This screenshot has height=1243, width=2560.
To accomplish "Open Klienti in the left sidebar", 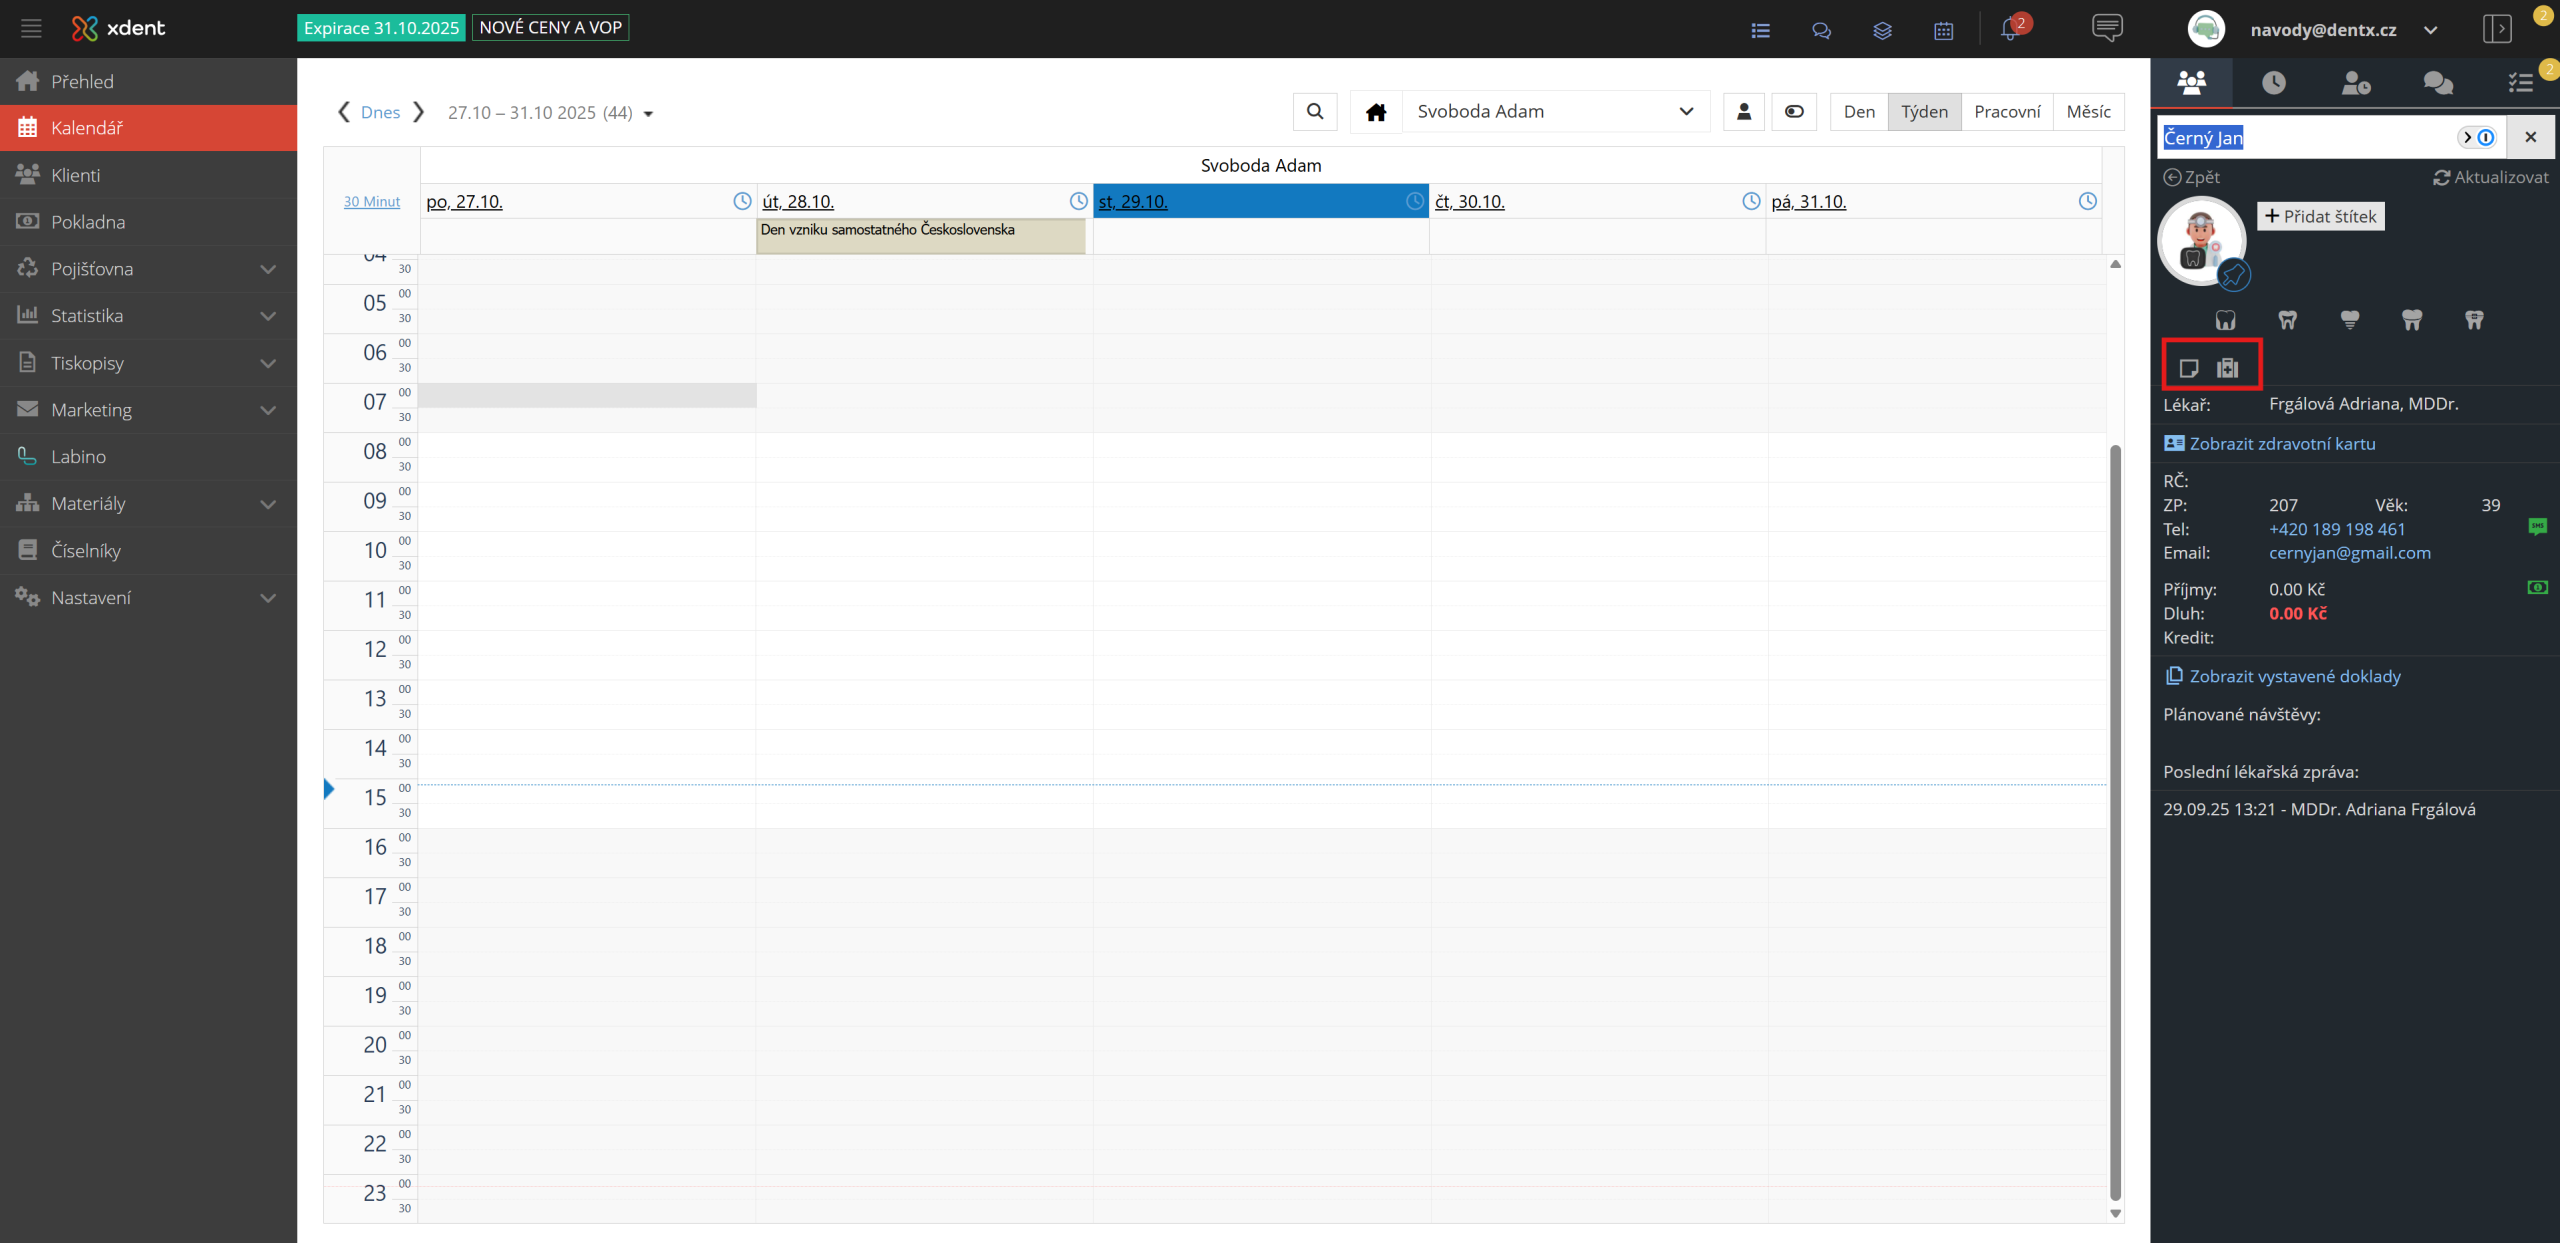I will [76, 175].
